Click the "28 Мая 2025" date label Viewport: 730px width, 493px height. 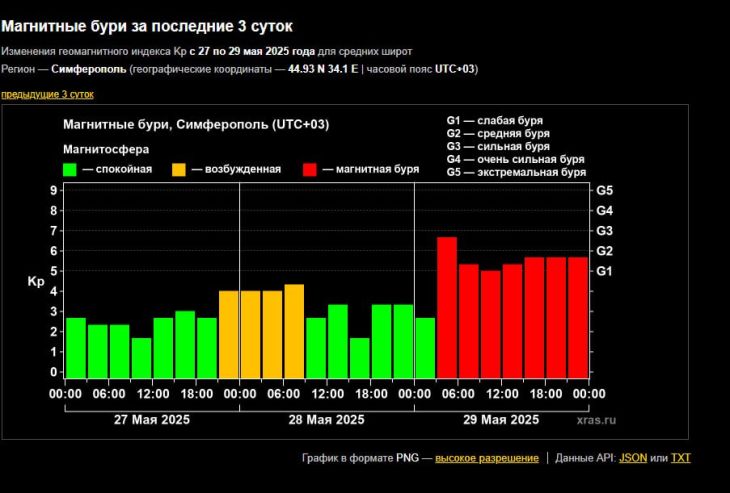point(327,419)
